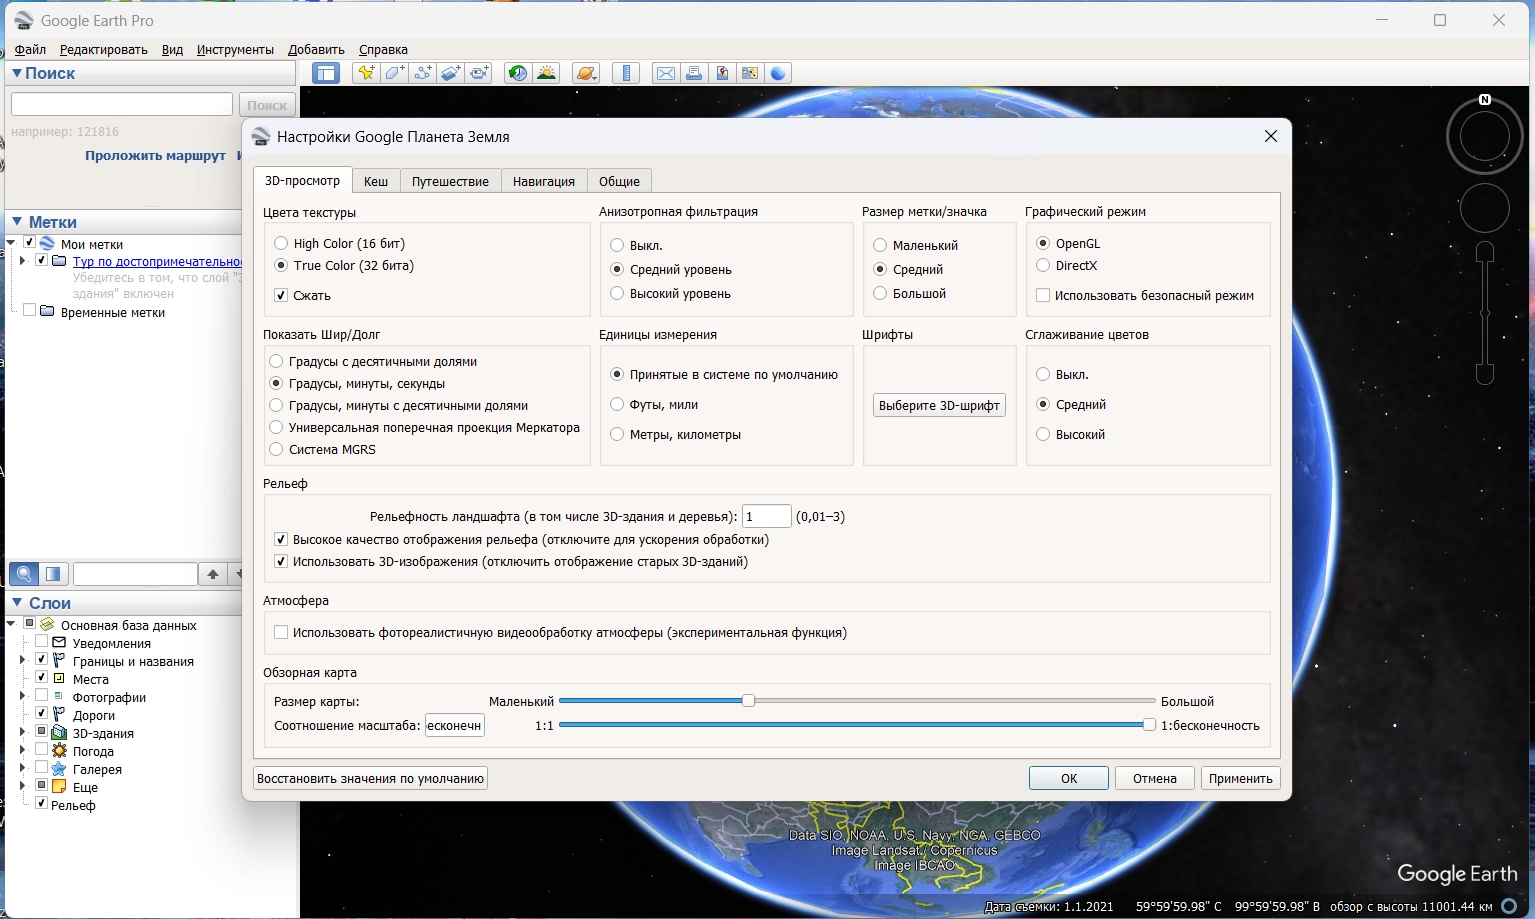The image size is (1535, 919).
Task: Click the Add Placemark pushpin icon
Action: 366,73
